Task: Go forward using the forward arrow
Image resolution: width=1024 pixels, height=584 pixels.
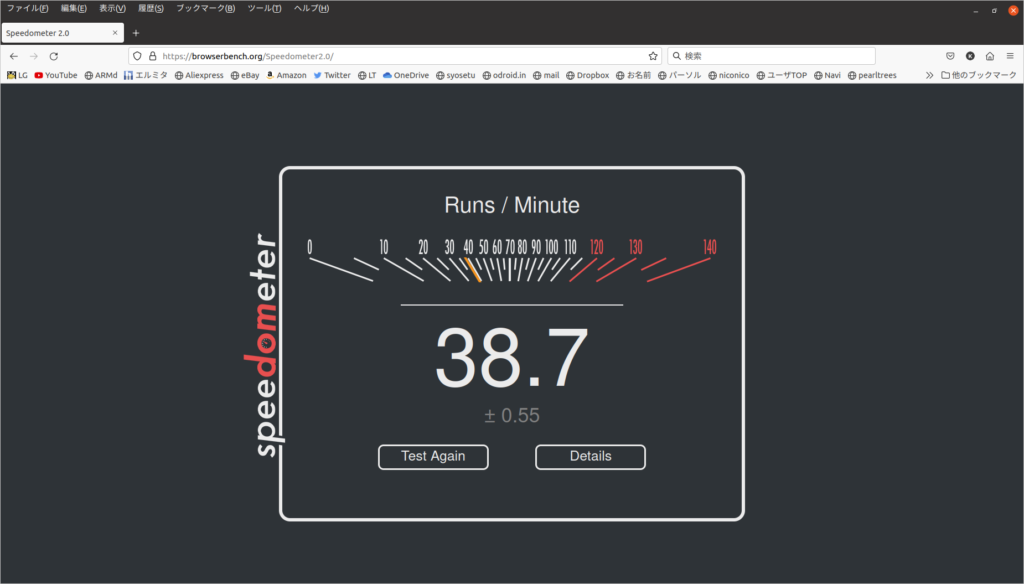Action: click(x=34, y=56)
